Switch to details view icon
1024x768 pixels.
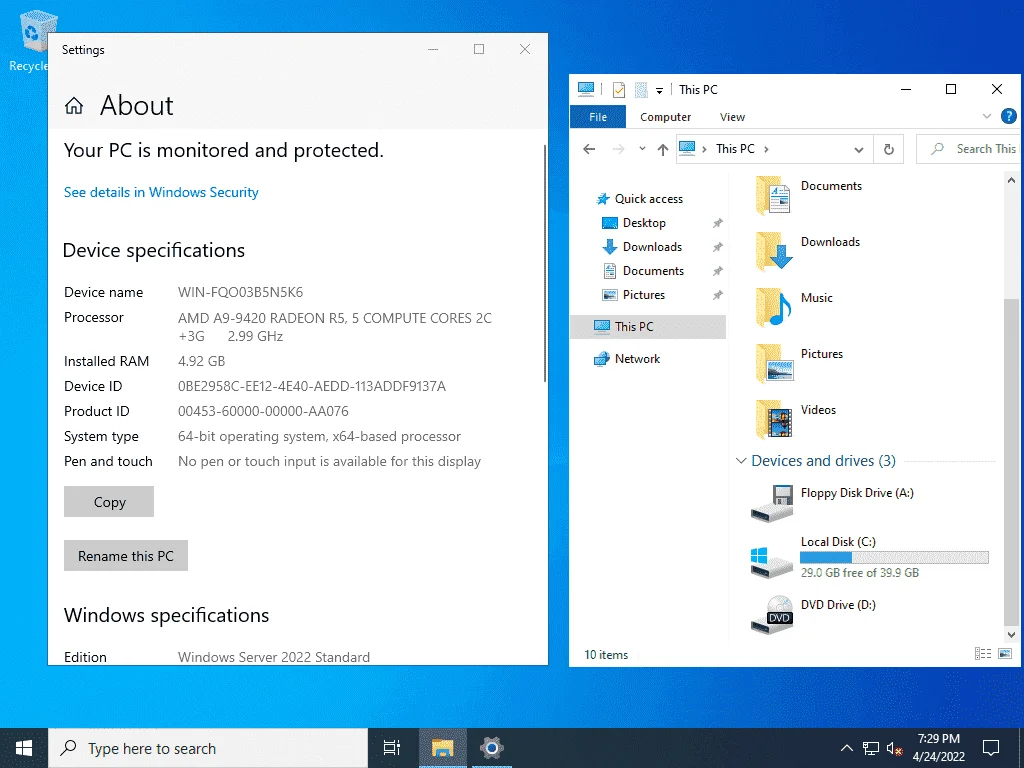[983, 654]
